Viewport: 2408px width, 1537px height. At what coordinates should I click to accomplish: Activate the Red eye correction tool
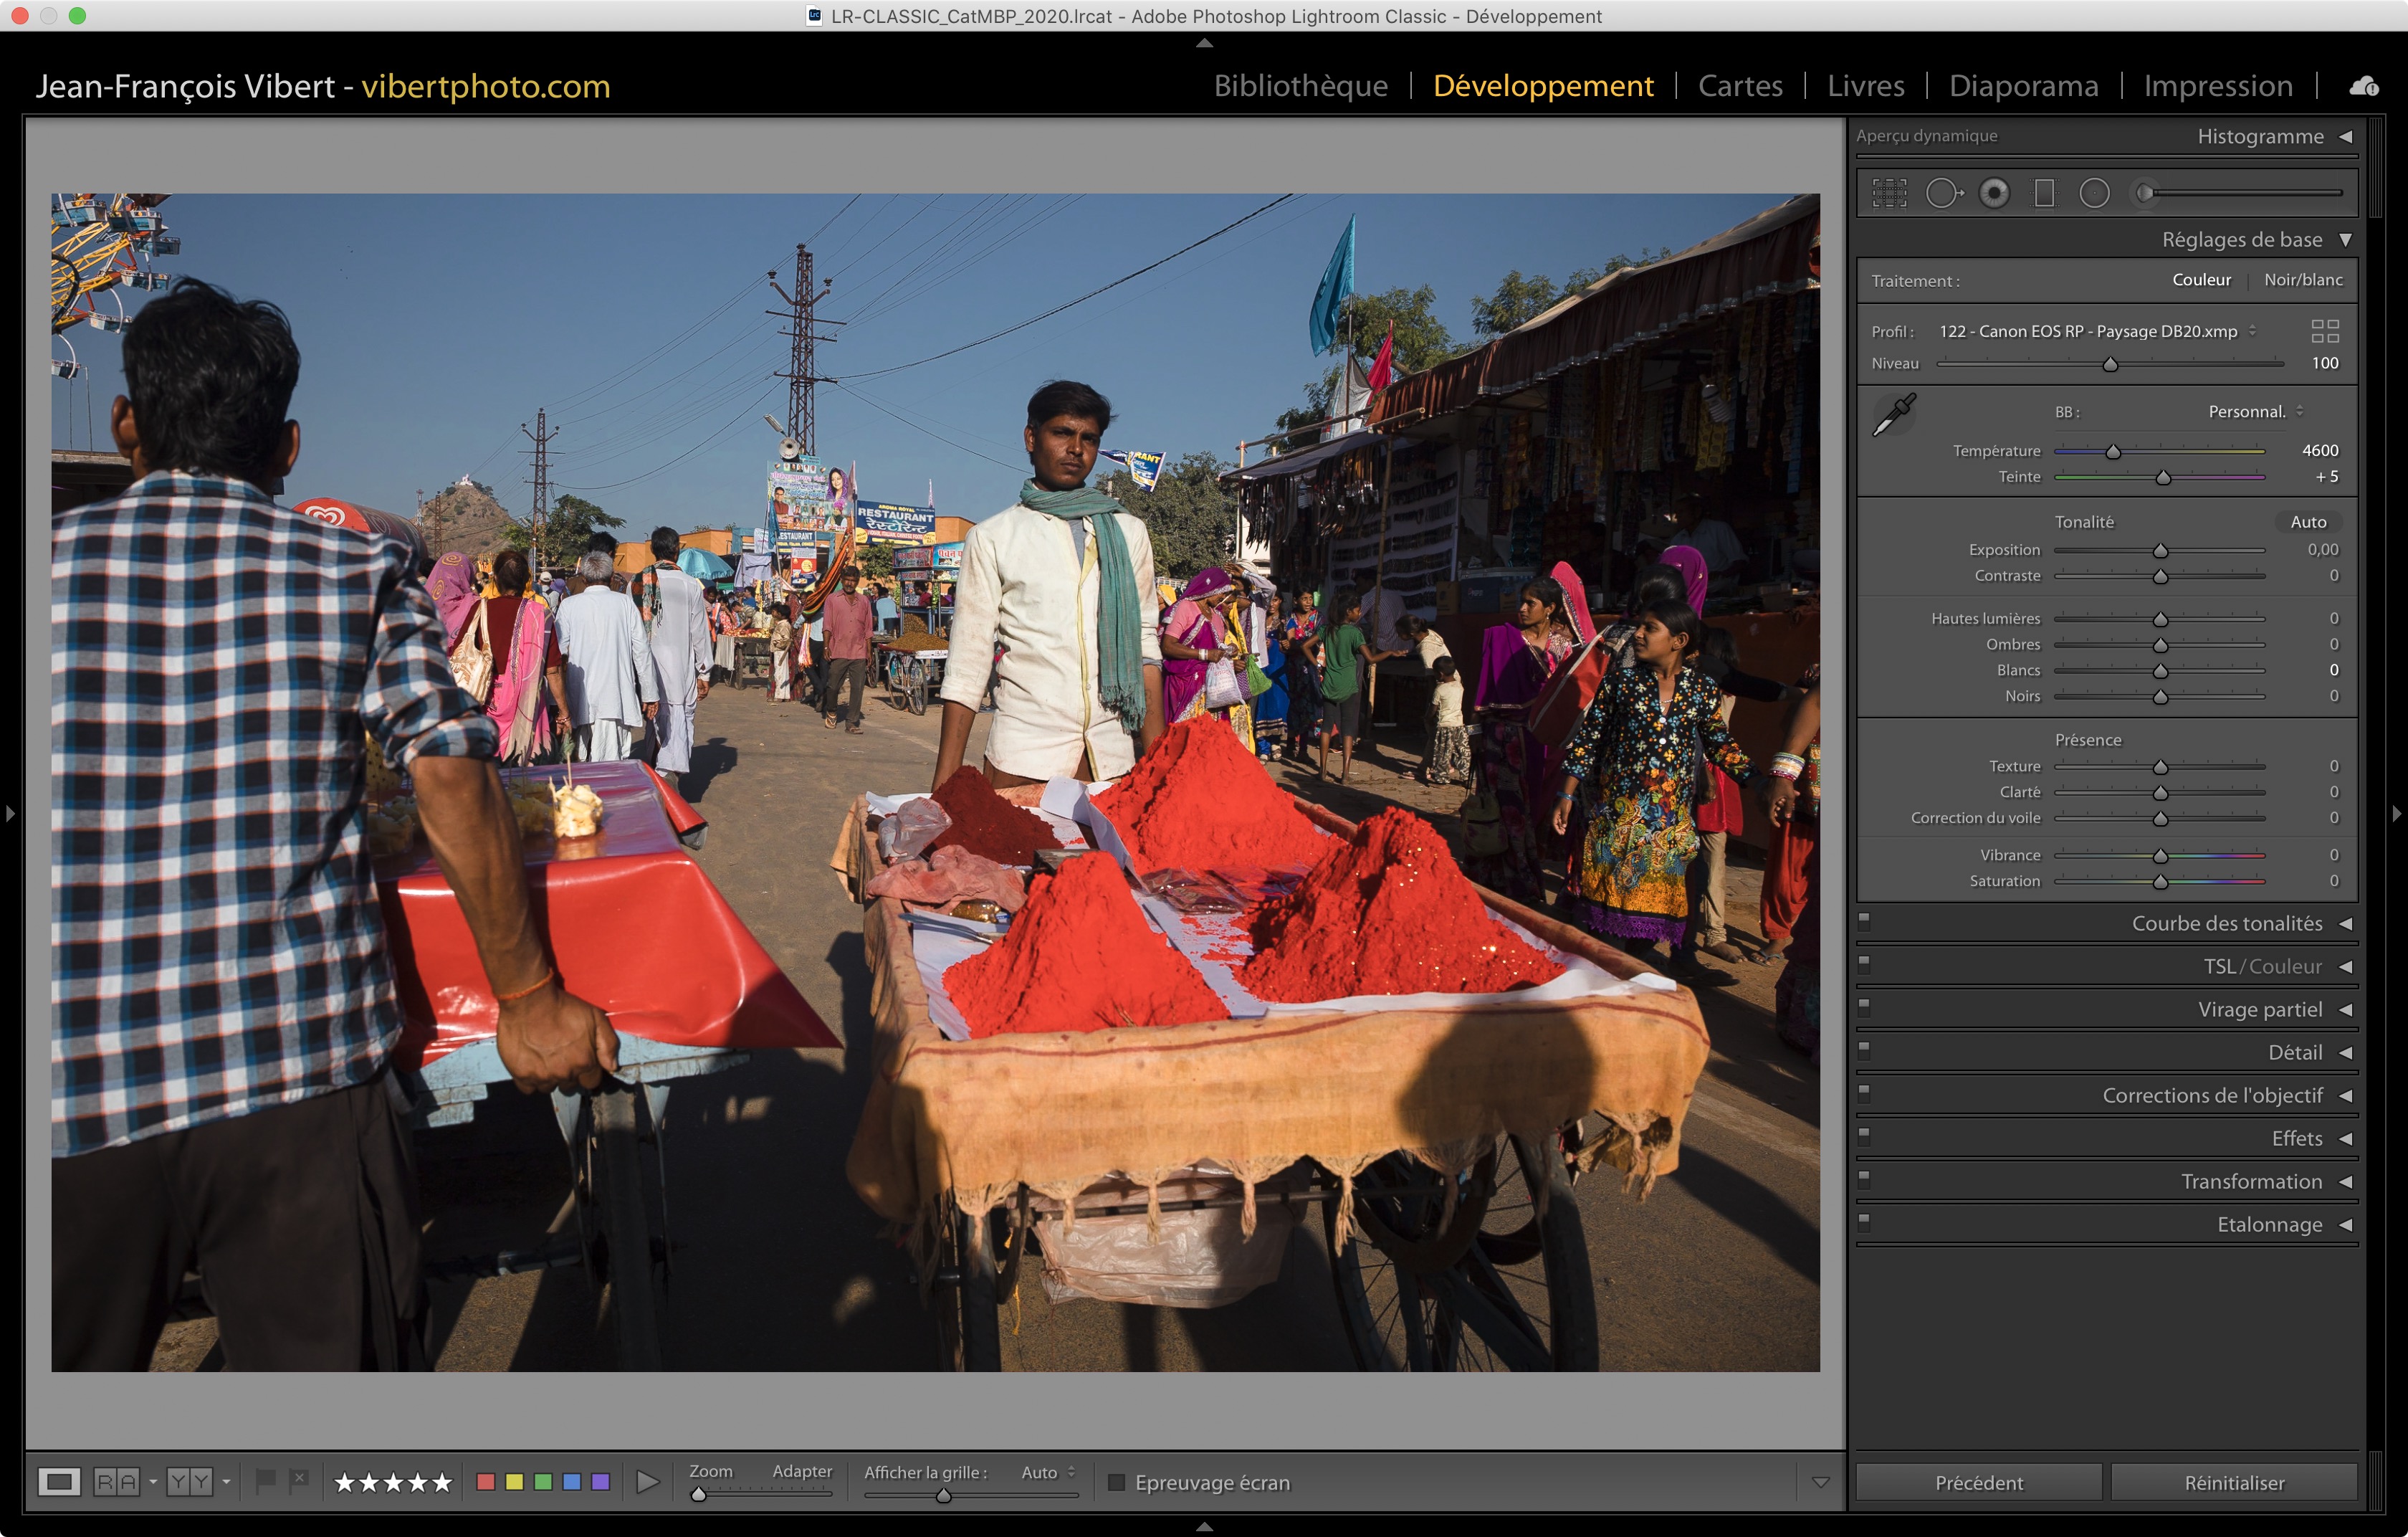[1994, 192]
